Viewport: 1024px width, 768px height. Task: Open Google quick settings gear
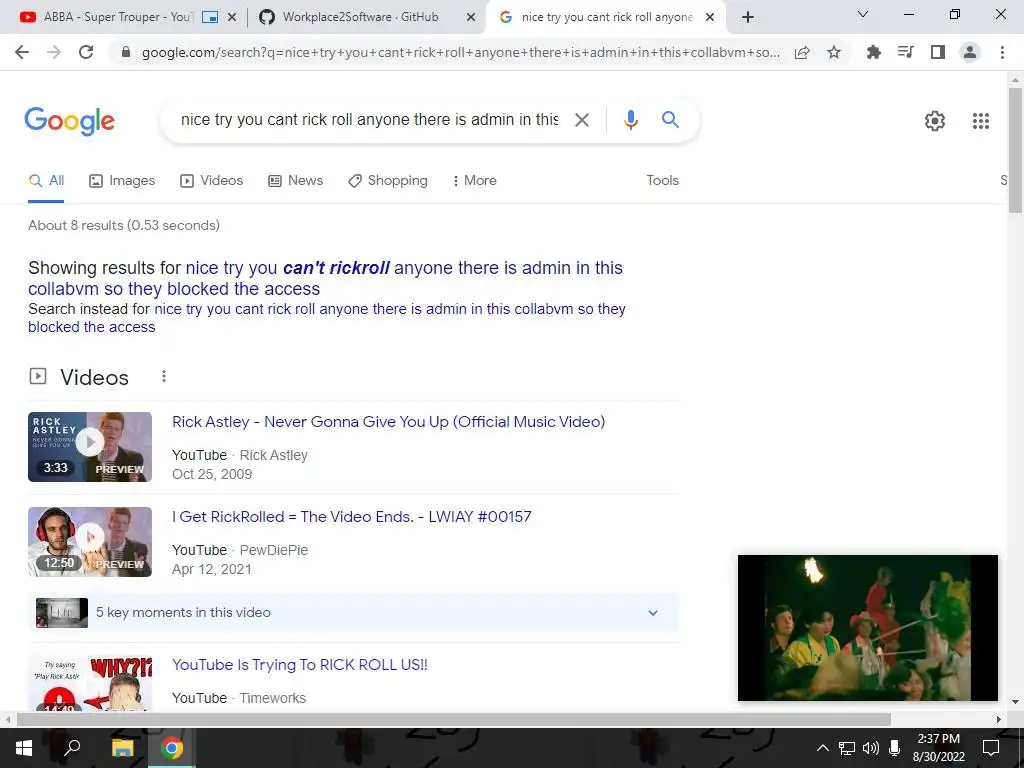click(935, 121)
